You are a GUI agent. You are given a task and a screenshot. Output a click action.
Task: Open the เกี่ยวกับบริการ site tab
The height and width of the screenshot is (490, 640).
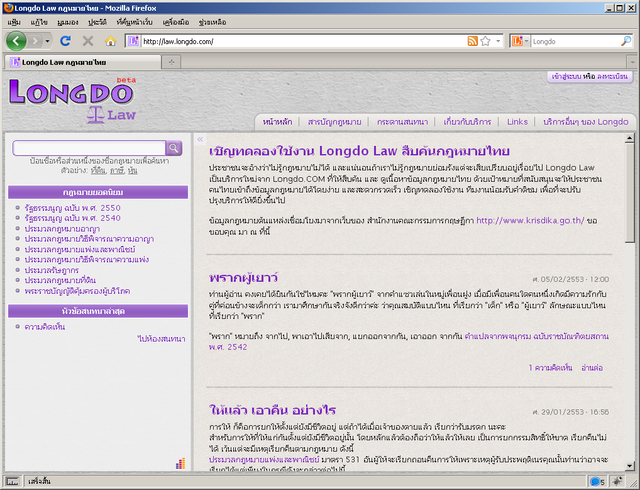(x=467, y=122)
